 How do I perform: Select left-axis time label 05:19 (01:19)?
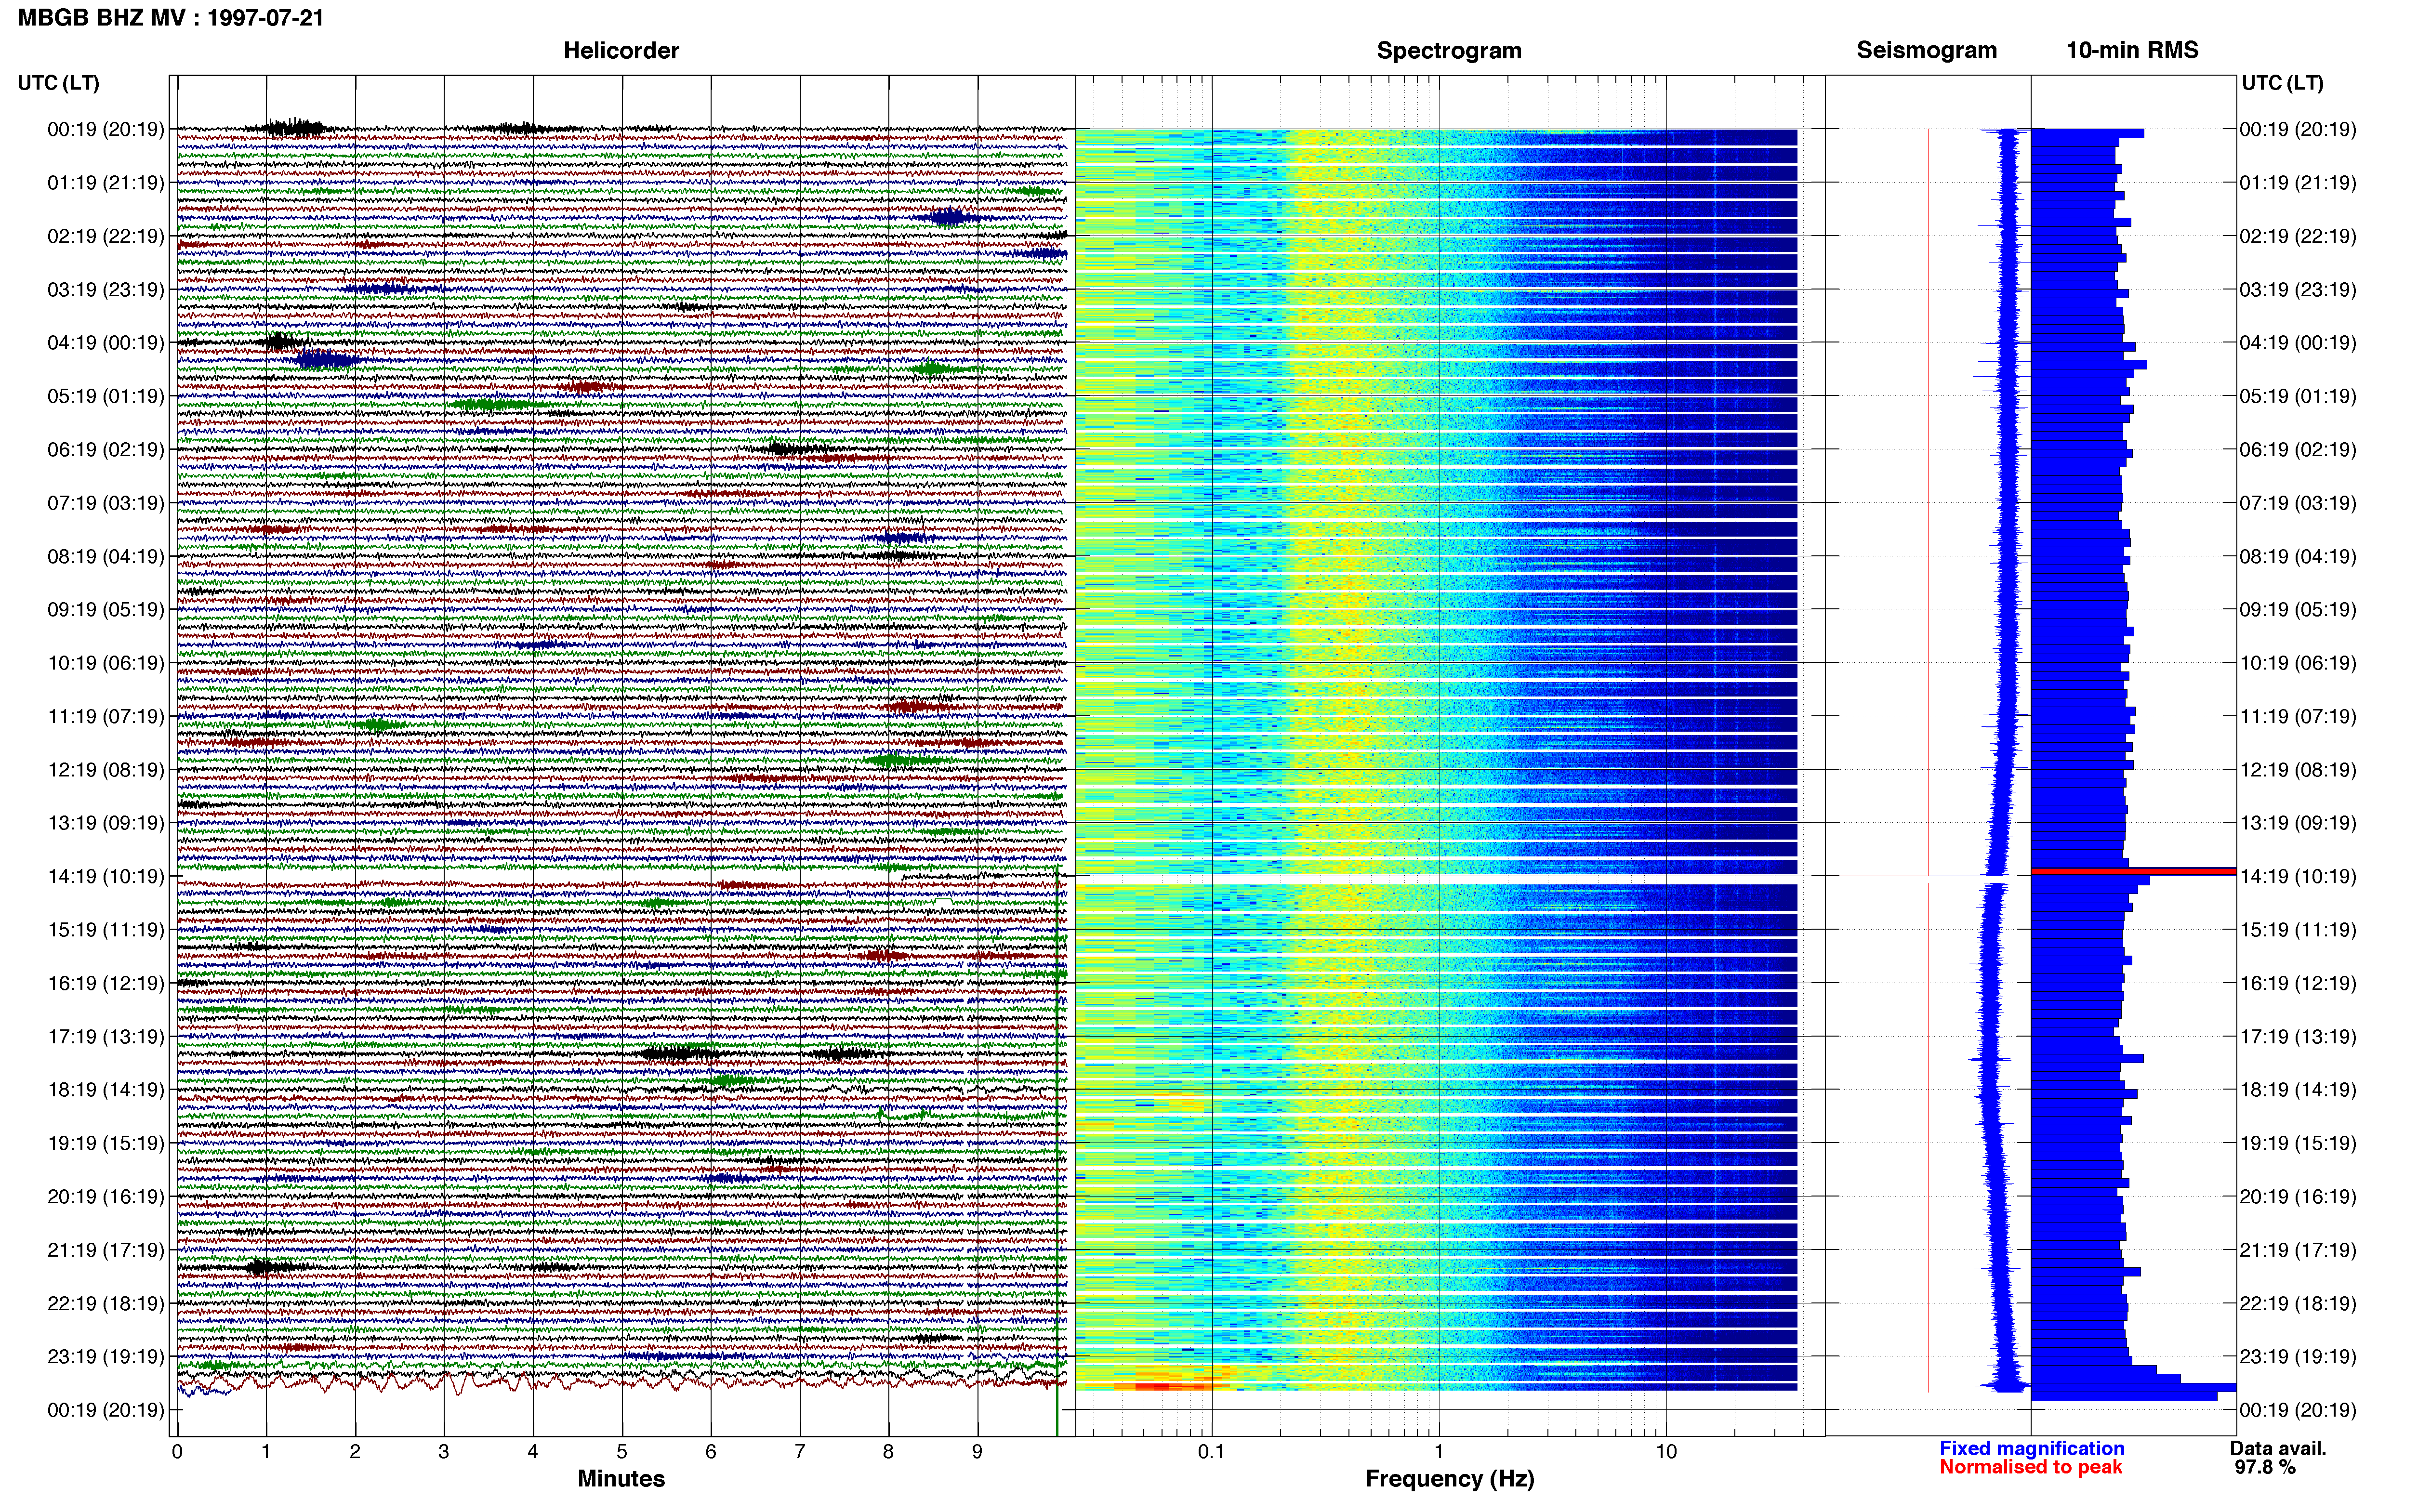[106, 396]
